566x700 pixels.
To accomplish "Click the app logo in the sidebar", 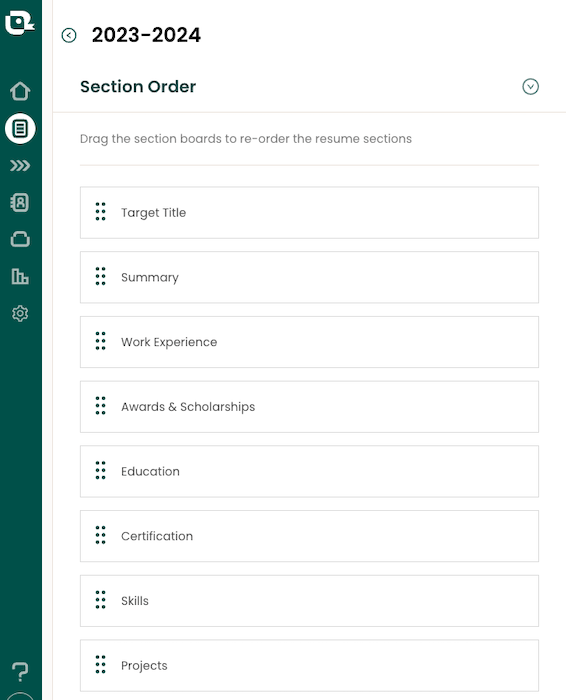I will (20, 22).
